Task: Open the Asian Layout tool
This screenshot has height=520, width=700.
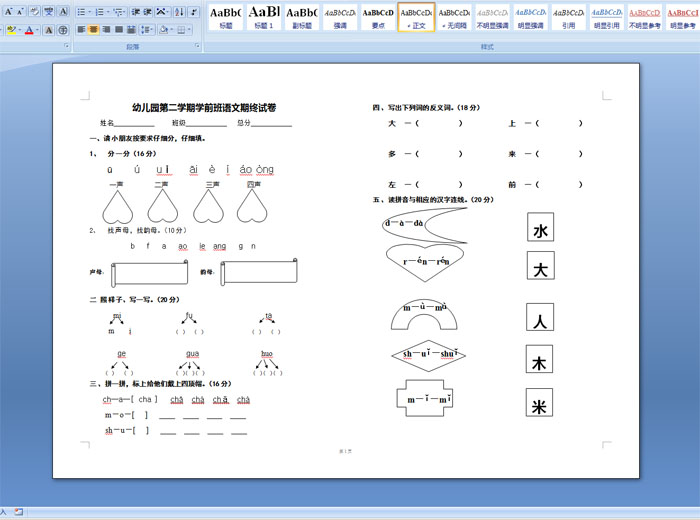Action: (160, 12)
